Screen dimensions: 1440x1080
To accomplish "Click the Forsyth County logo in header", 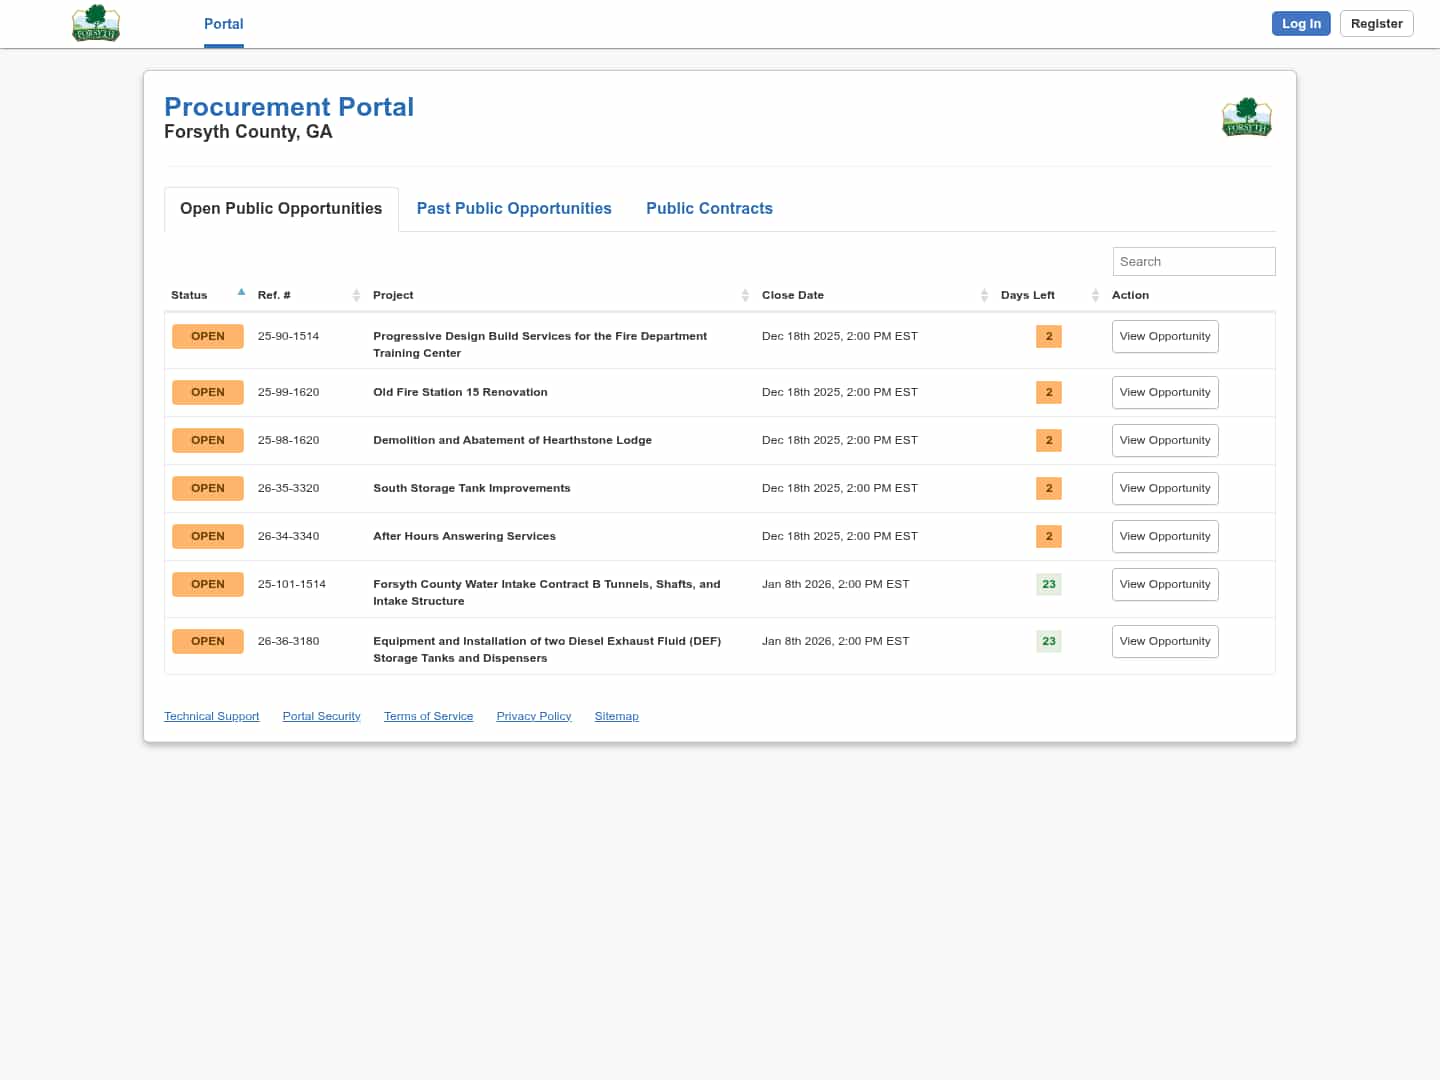I will pyautogui.click(x=96, y=23).
